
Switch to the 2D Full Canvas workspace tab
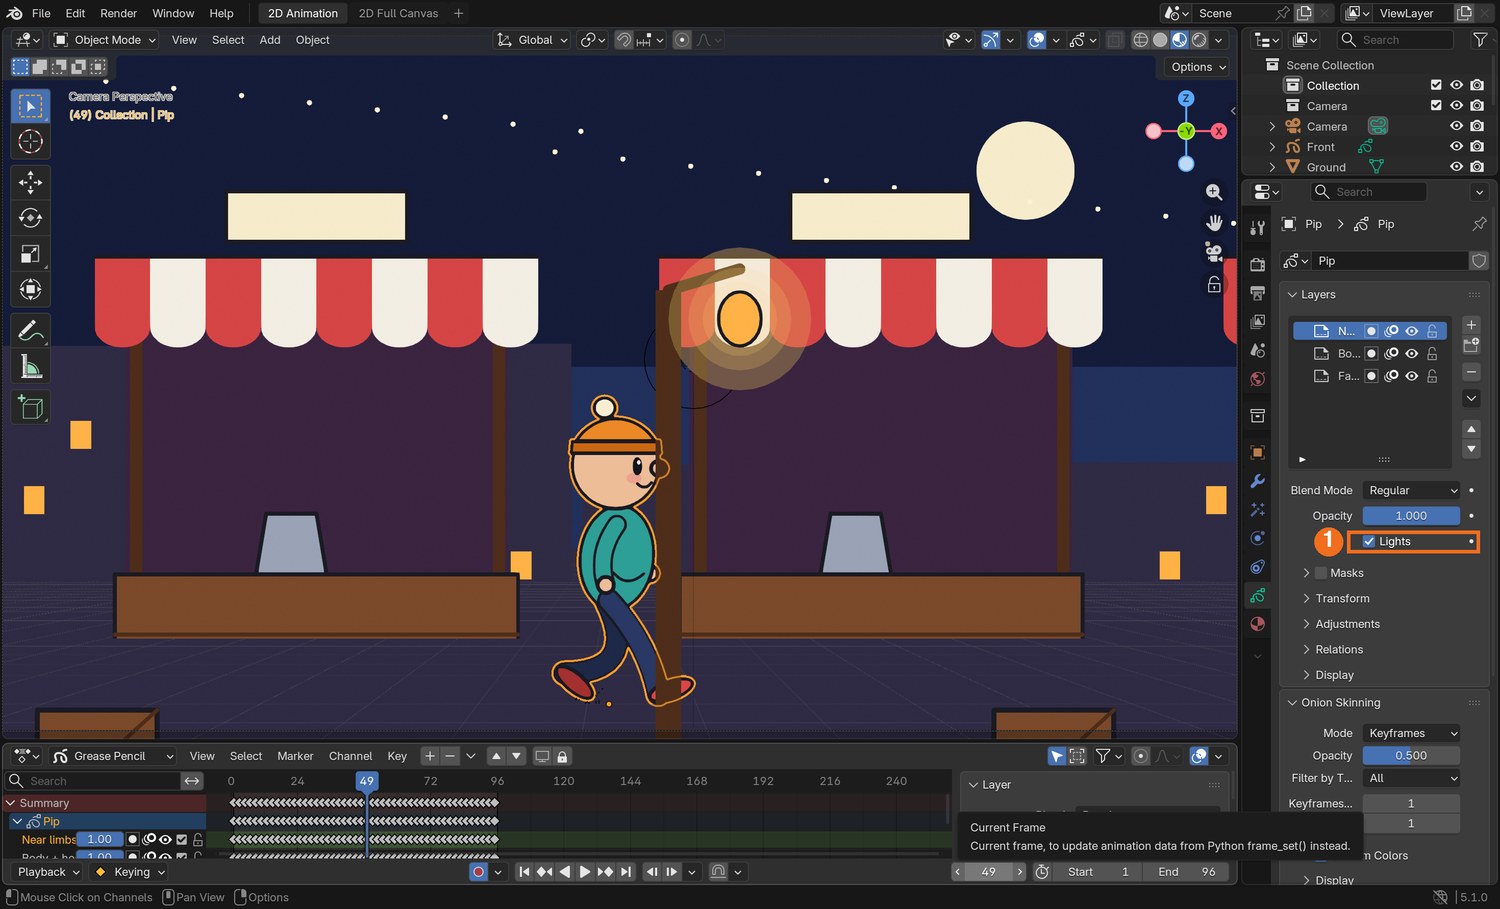[x=398, y=13]
